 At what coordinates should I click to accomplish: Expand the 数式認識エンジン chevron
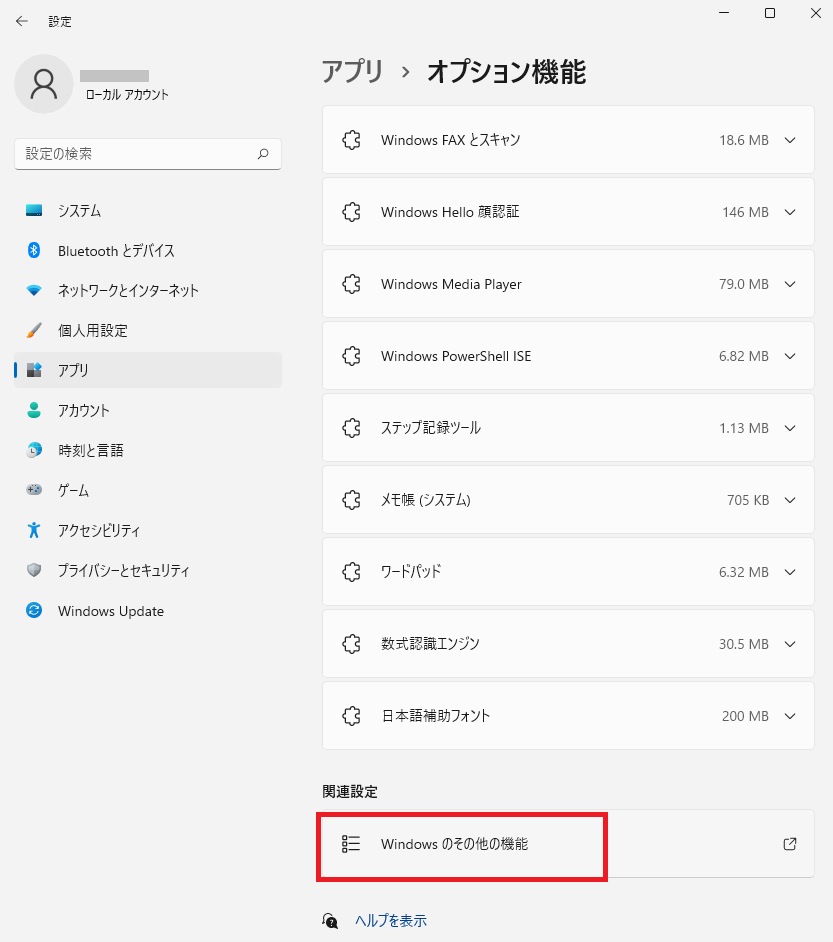tap(790, 644)
